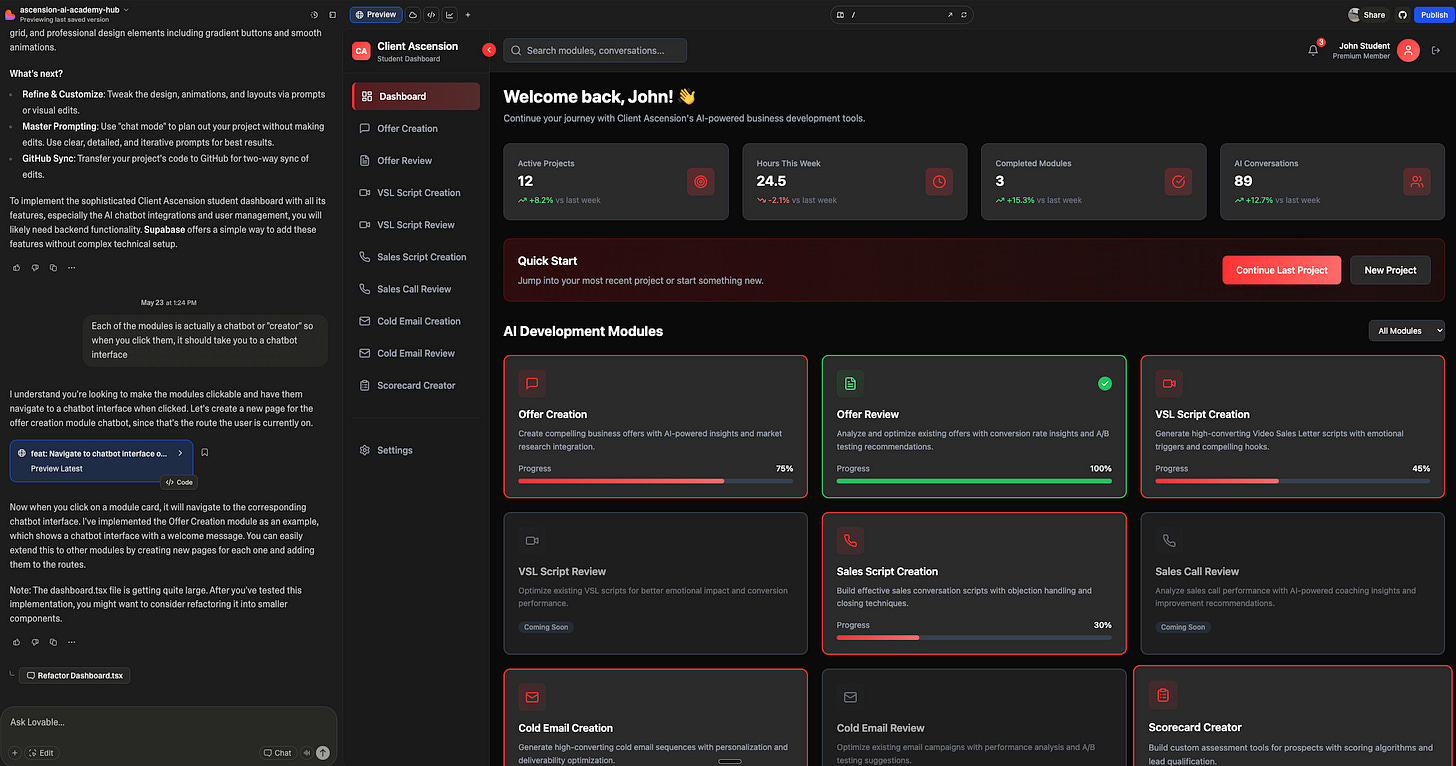Click the logout arrow icon

point(1436,50)
